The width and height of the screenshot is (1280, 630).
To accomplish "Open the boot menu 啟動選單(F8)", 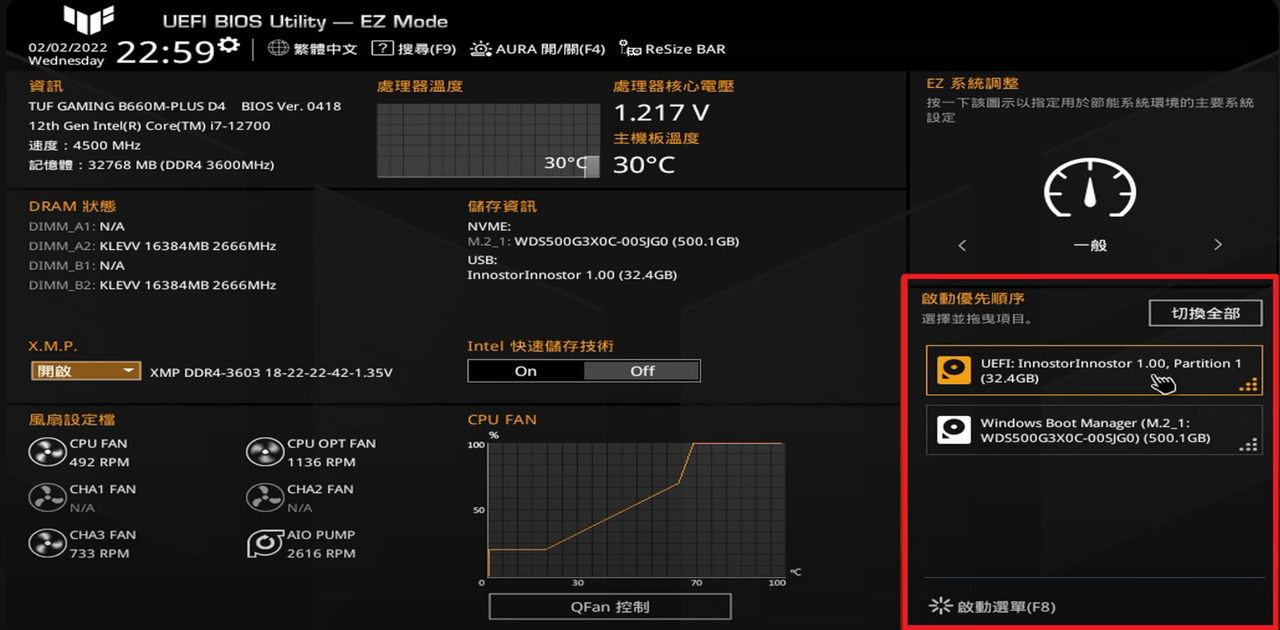I will [x=992, y=606].
